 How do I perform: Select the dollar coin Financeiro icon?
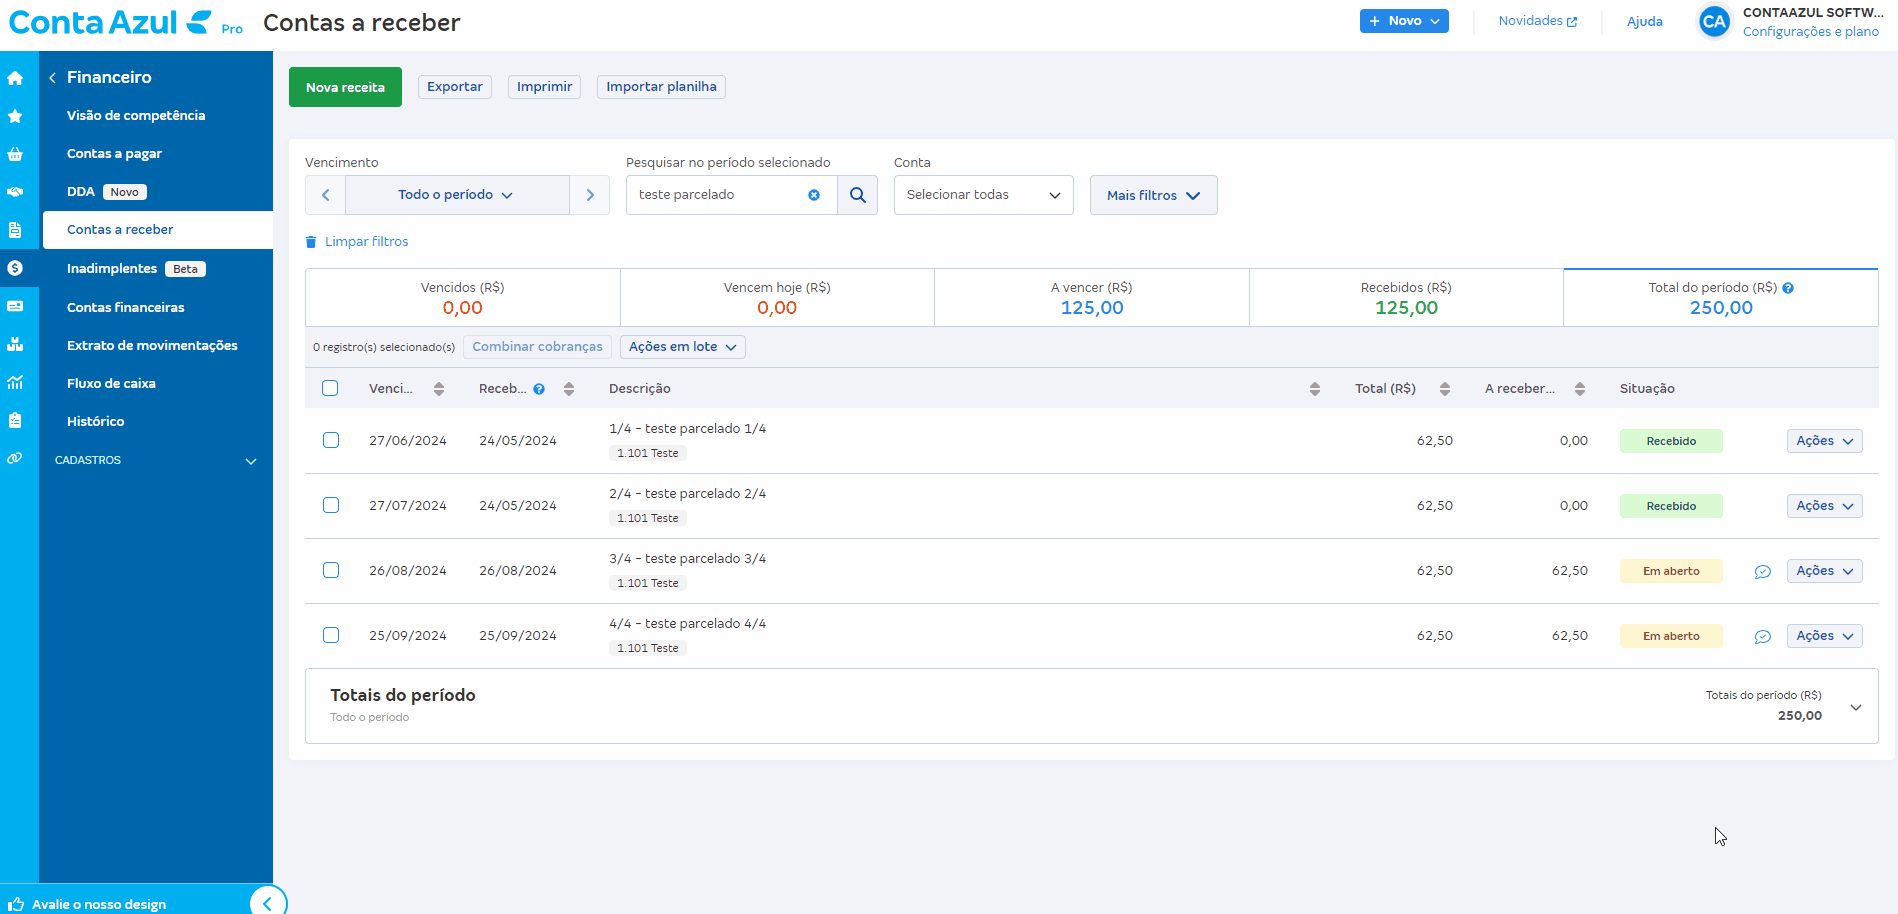point(15,268)
